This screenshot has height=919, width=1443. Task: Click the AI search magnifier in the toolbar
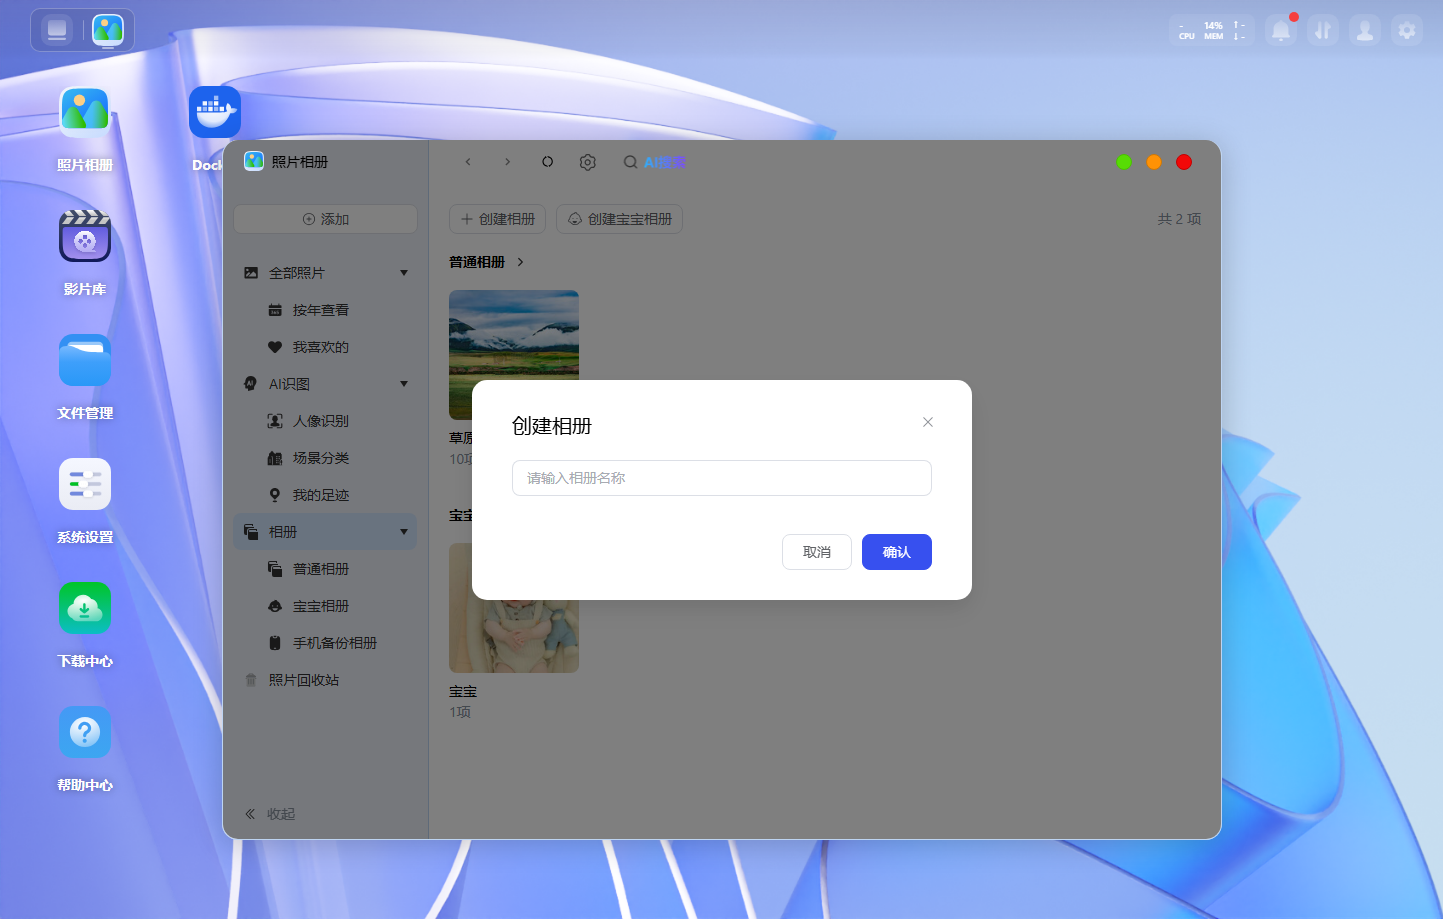(x=631, y=162)
